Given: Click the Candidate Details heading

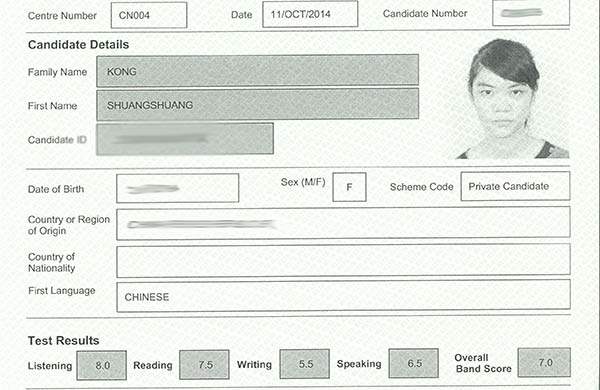Looking at the screenshot, I should [x=78, y=45].
